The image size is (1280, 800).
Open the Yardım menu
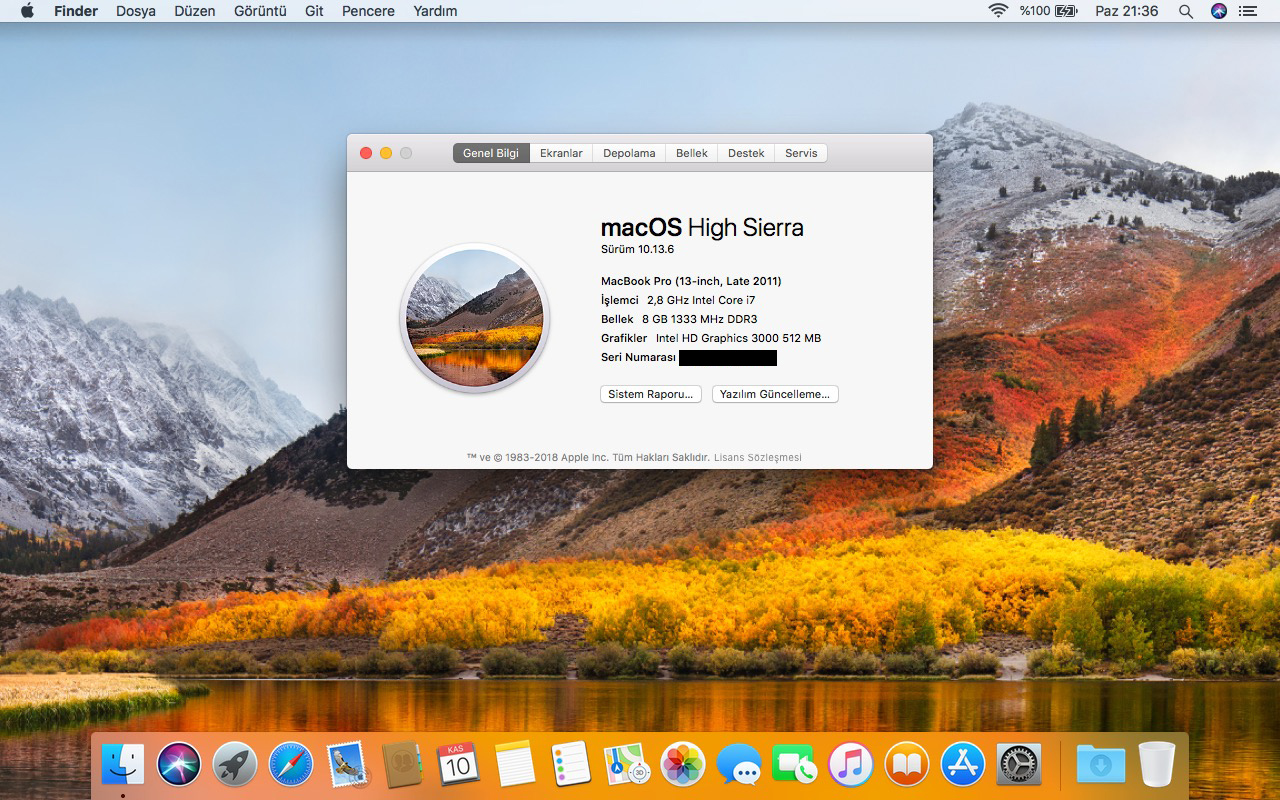(x=435, y=11)
